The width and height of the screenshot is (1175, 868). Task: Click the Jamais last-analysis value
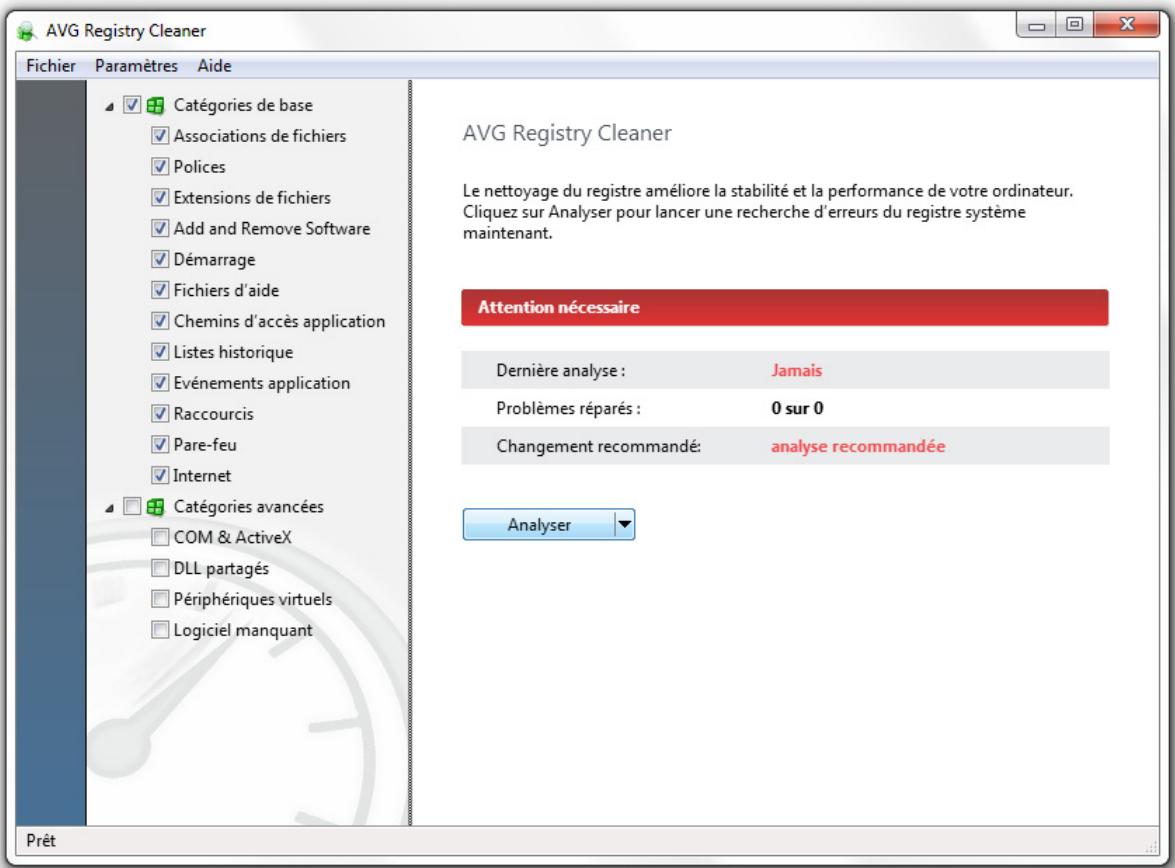tap(797, 370)
